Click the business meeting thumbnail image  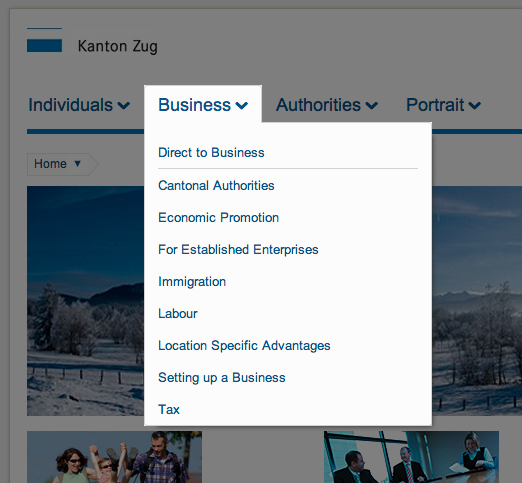(411, 457)
